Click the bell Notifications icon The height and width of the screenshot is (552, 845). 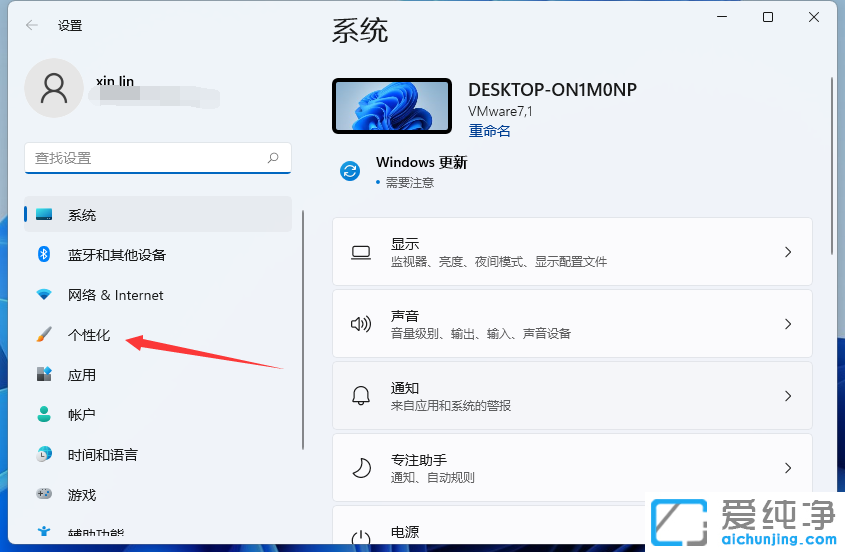click(361, 396)
